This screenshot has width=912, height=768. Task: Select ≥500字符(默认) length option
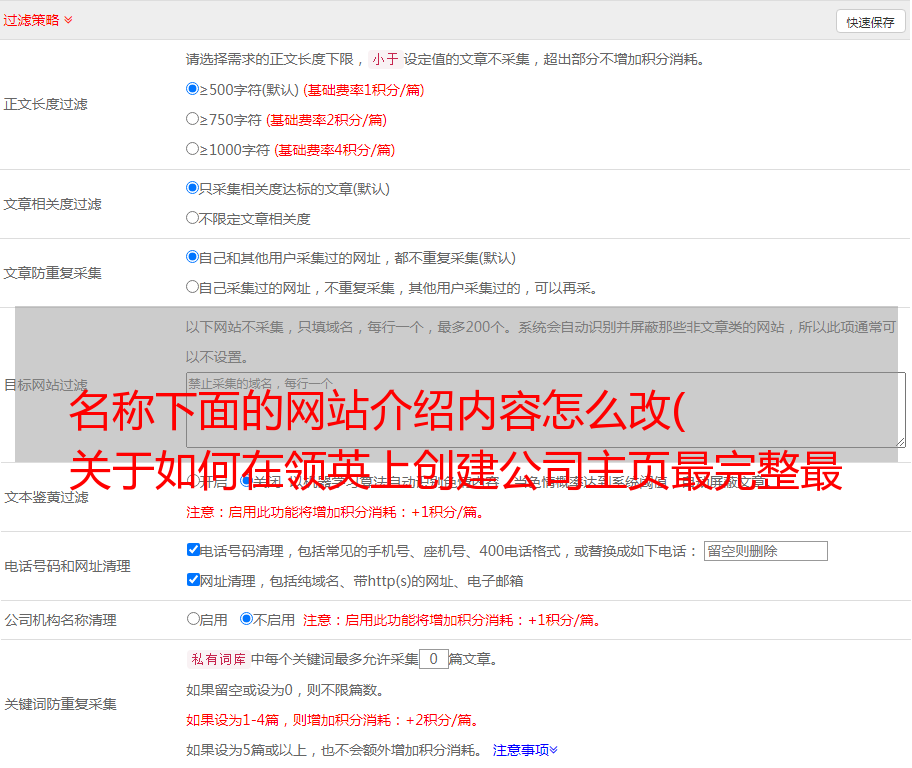click(x=193, y=89)
